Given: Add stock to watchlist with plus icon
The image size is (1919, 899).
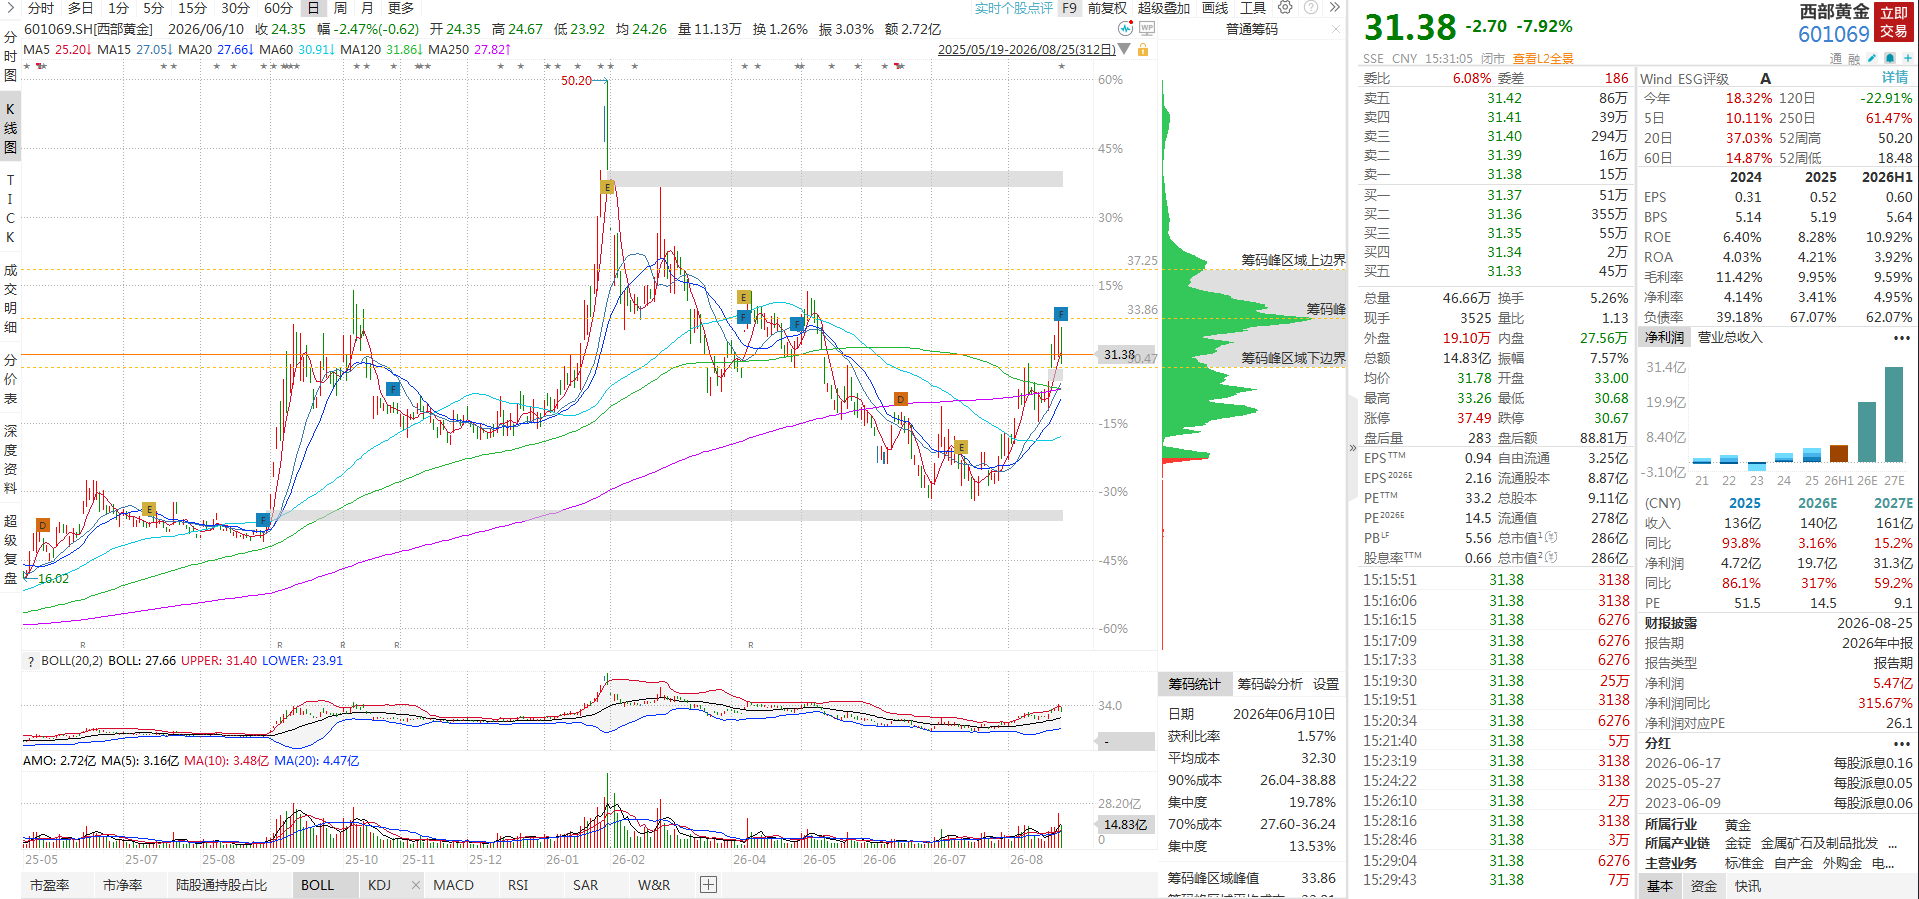Looking at the screenshot, I should 1908,58.
